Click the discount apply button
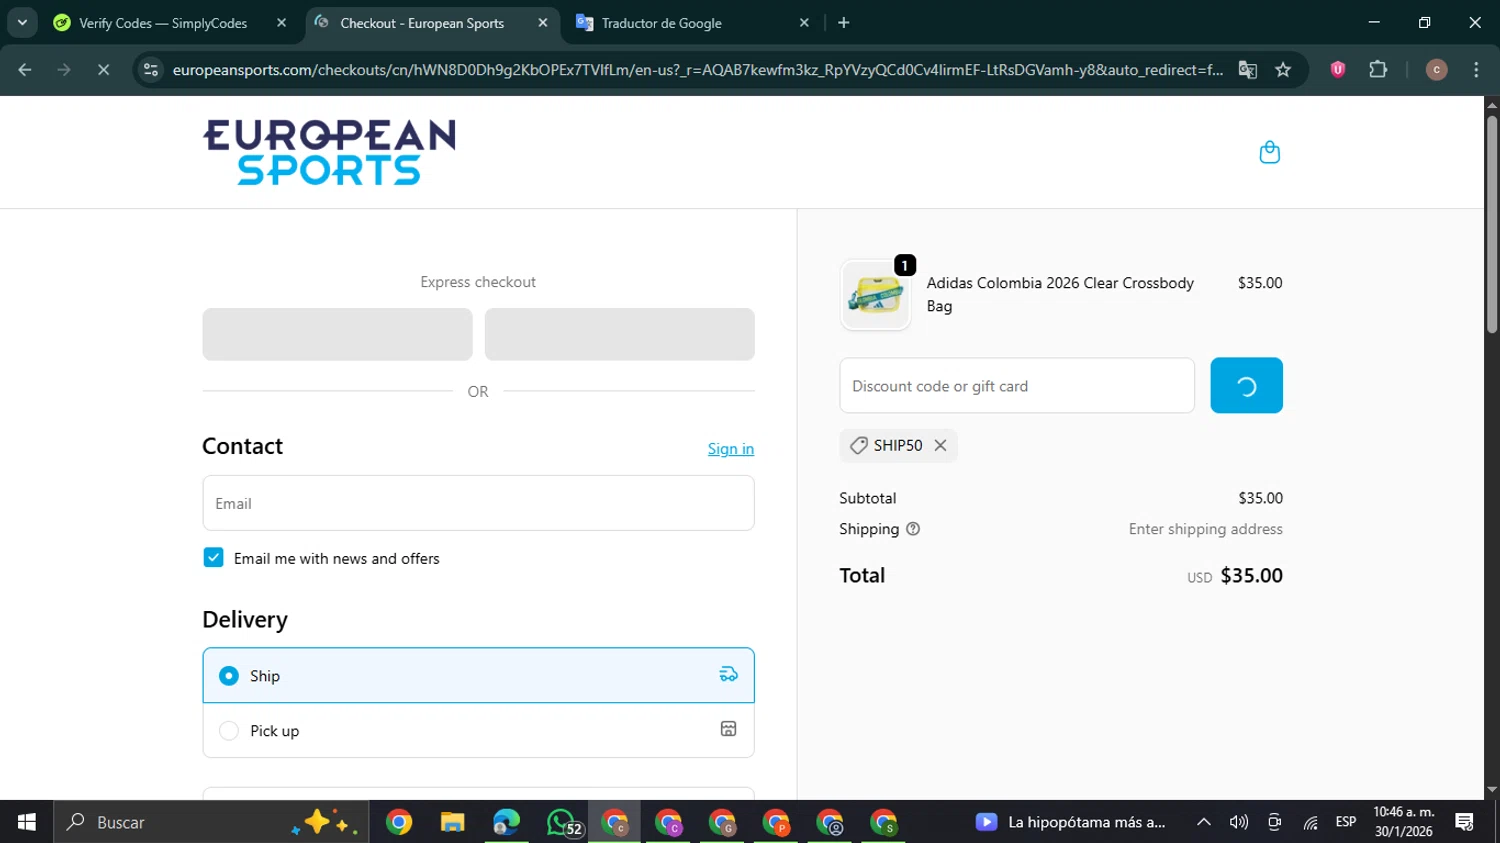 point(1246,386)
